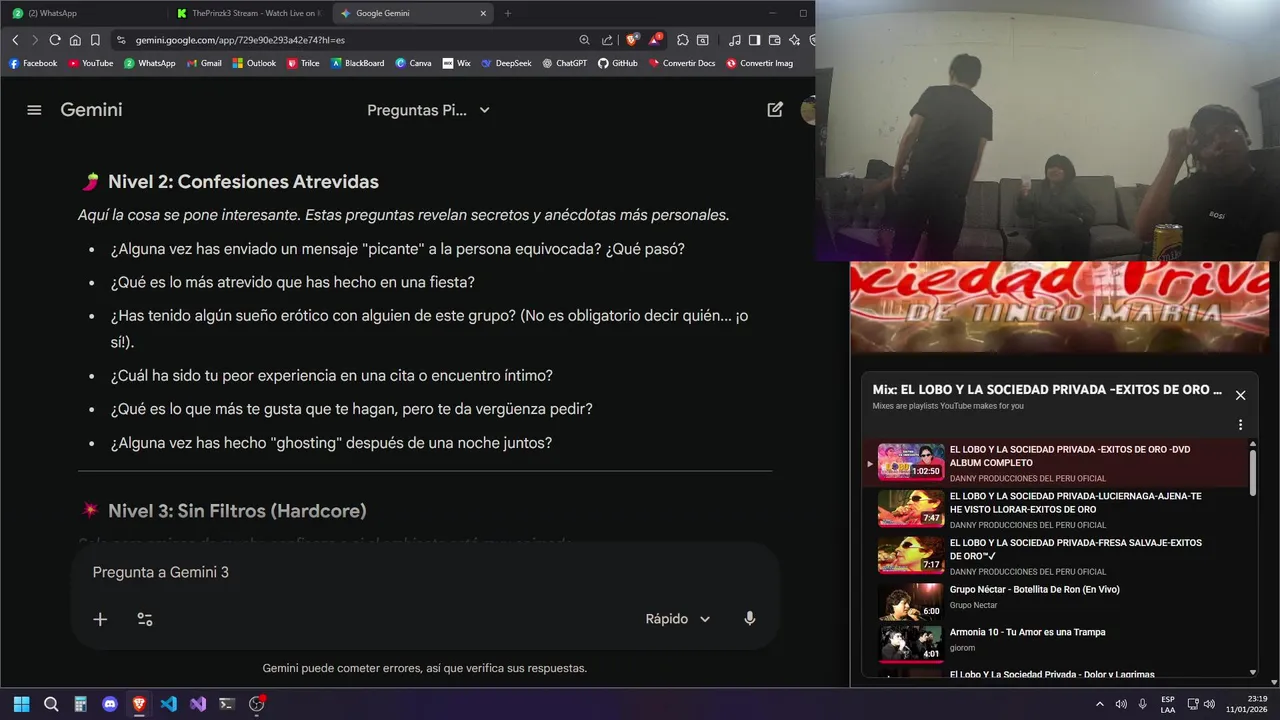Click the browser address bar URL
Viewport: 1280px width, 720px height.
[x=240, y=40]
